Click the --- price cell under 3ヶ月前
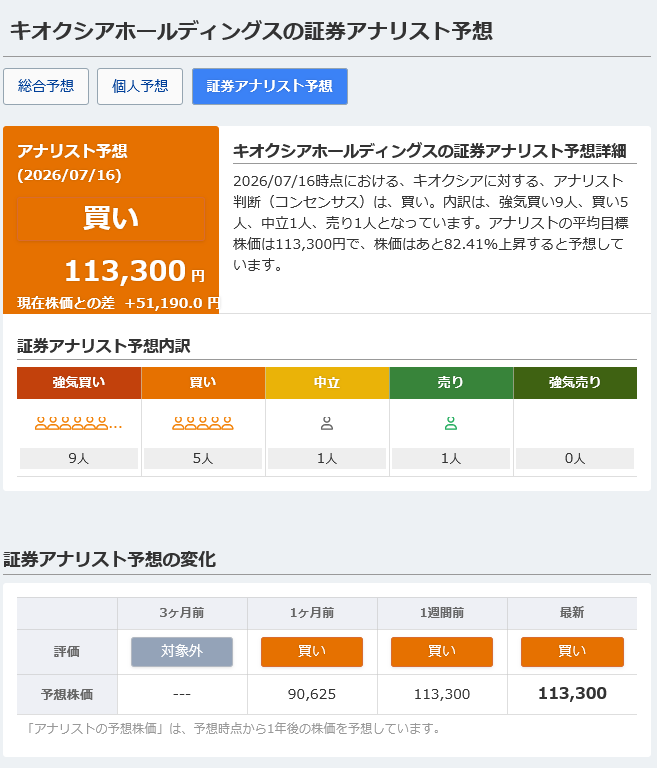This screenshot has height=768, width=657. (182, 694)
